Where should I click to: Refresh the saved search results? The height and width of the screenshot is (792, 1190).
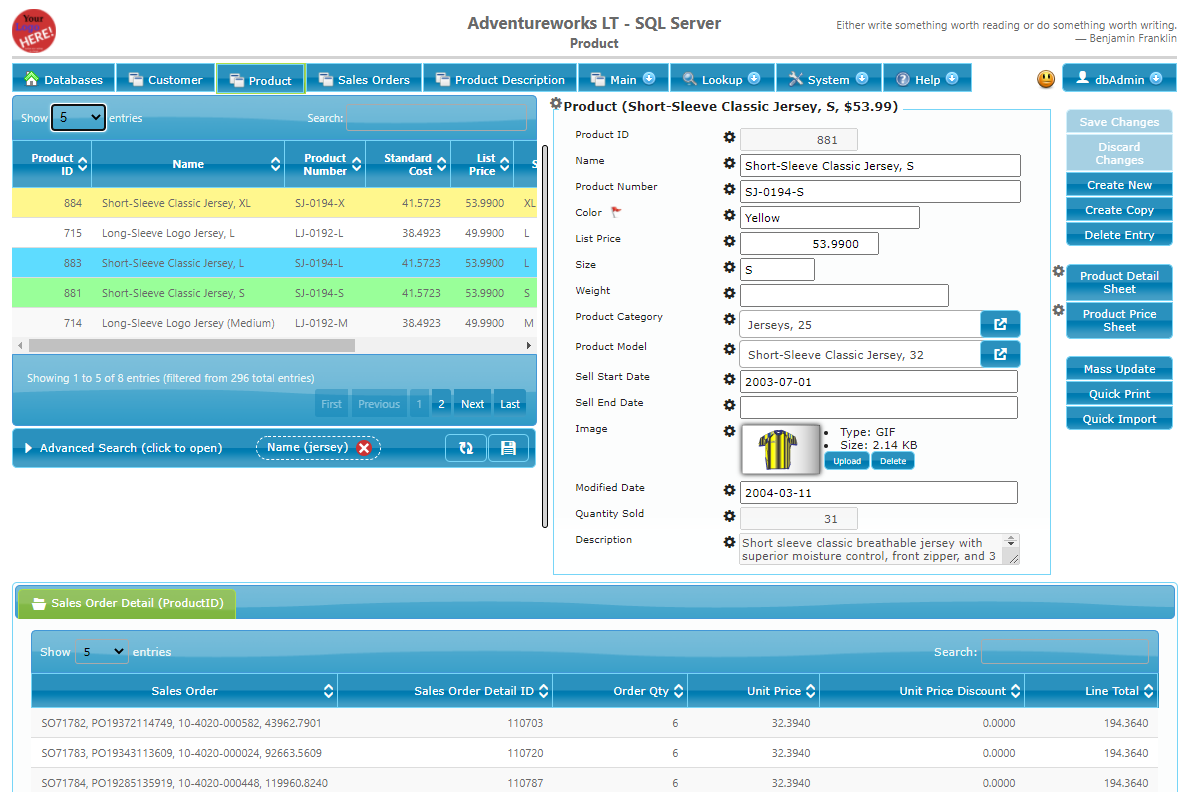pos(465,448)
